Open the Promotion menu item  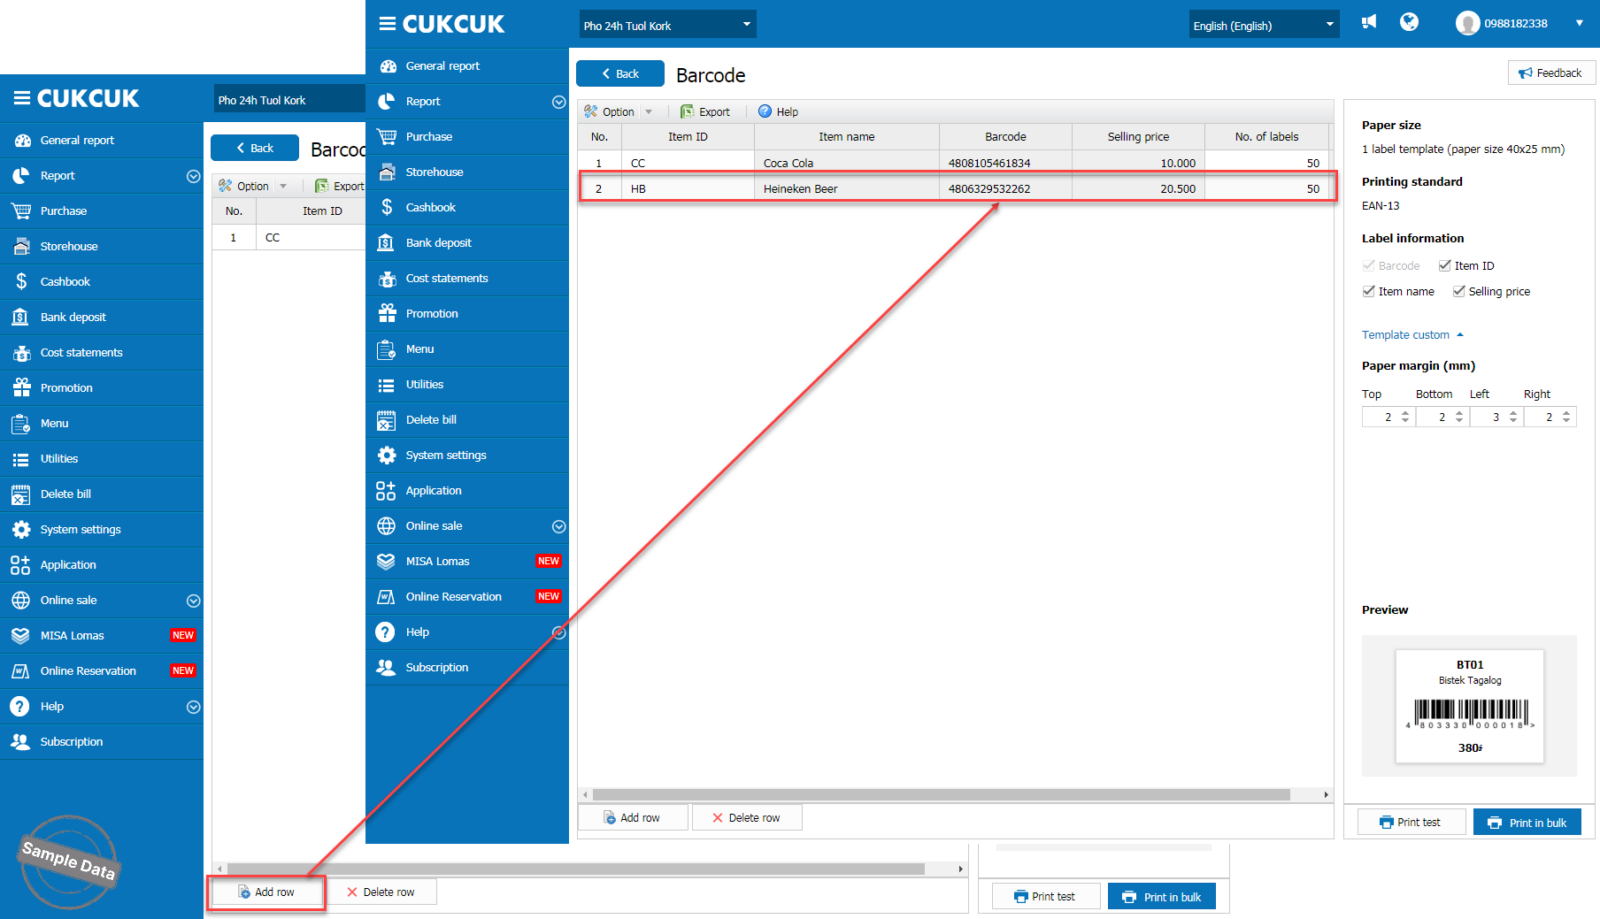click(431, 313)
